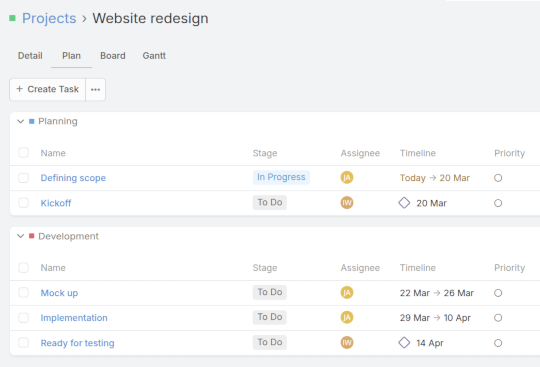Select all tasks in Development header checkbox

click(23, 268)
